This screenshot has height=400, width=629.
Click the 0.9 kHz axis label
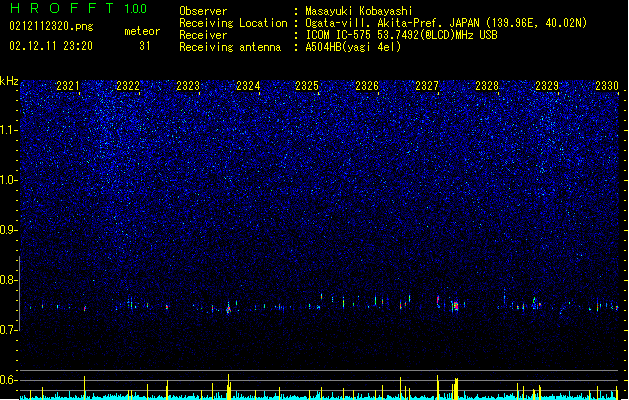(8, 230)
